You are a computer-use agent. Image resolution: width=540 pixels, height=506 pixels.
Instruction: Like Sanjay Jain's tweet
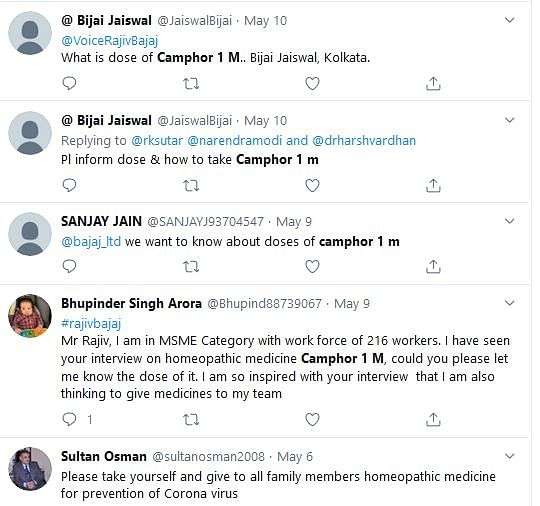tap(312, 266)
